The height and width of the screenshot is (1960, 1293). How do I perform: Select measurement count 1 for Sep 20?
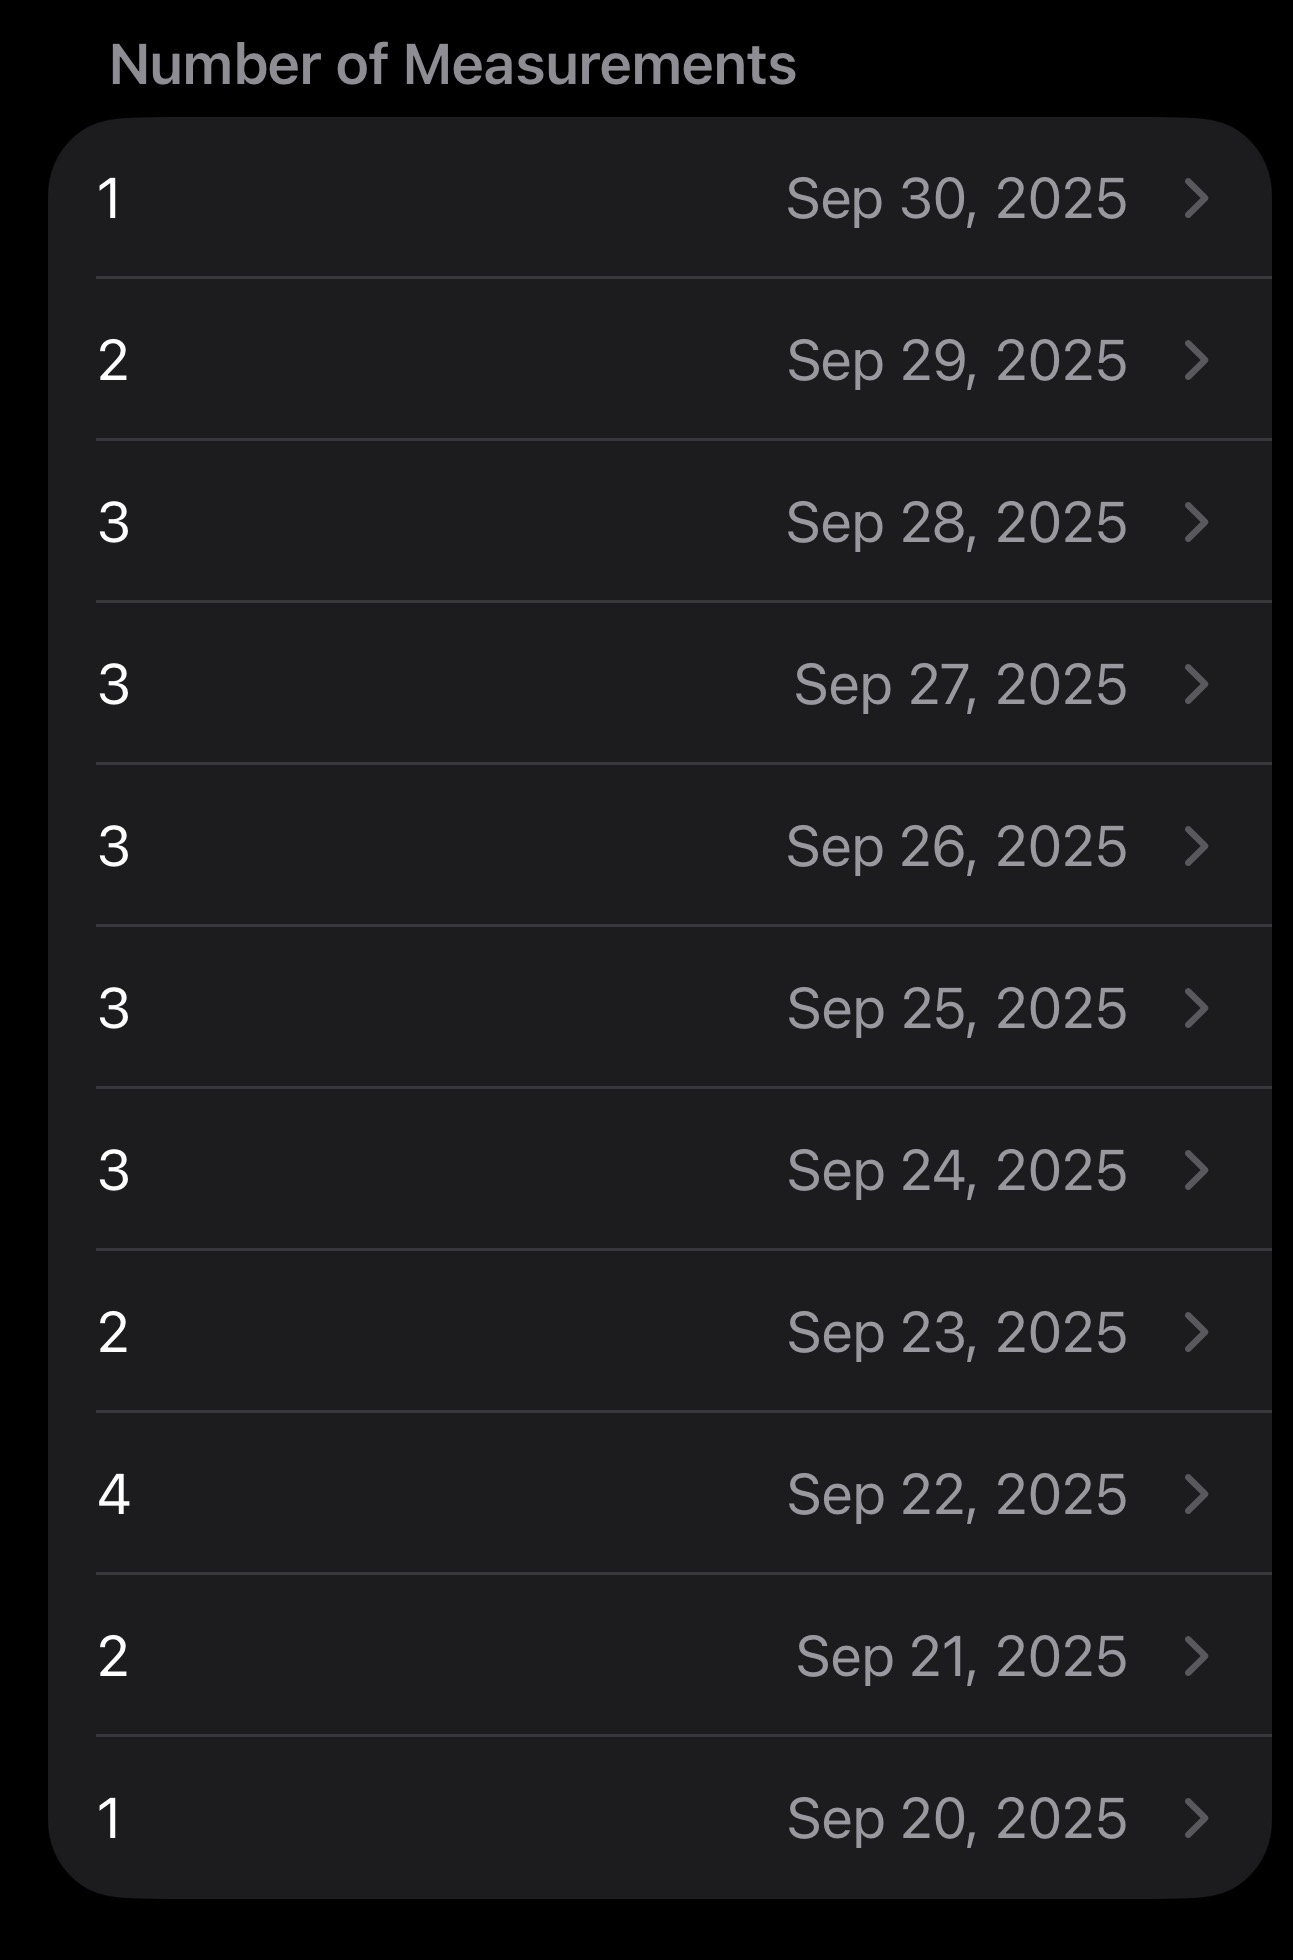coord(110,1818)
